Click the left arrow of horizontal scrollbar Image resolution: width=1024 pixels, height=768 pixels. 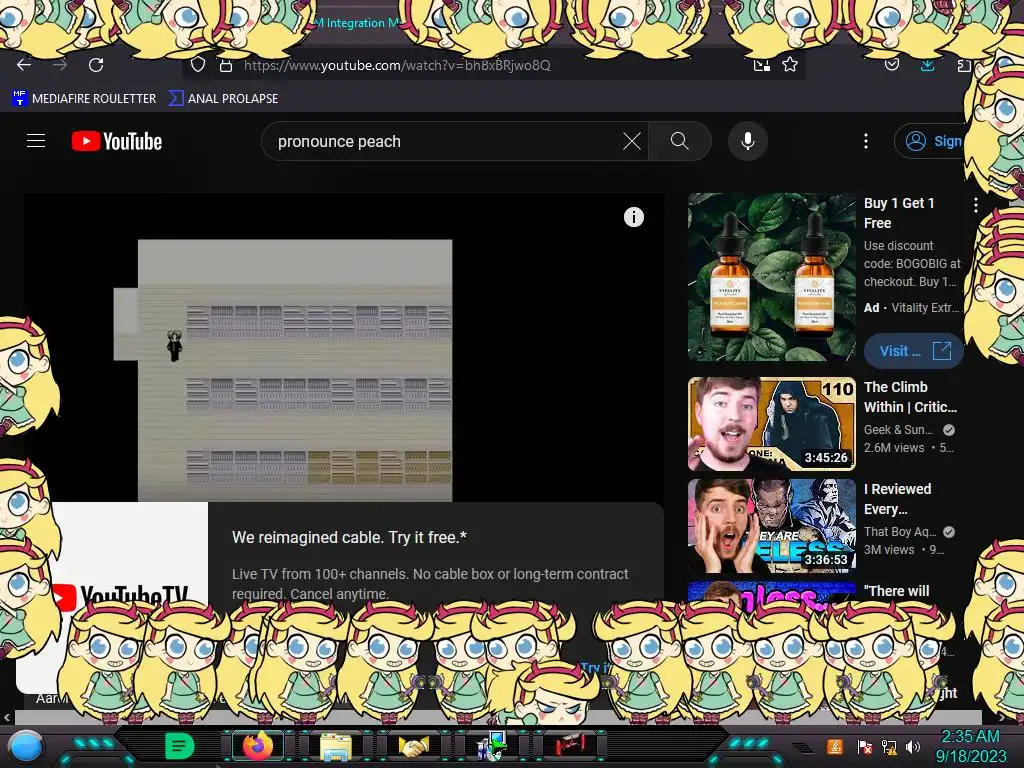click(7, 717)
